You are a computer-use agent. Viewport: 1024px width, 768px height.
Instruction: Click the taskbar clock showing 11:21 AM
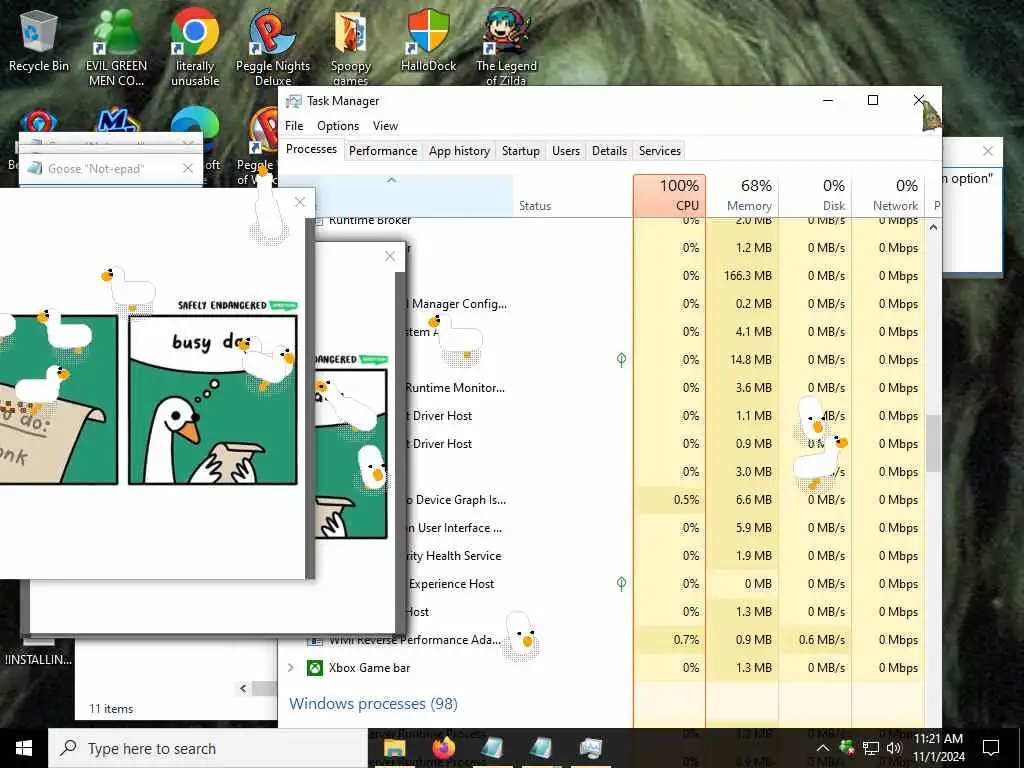[x=938, y=748]
